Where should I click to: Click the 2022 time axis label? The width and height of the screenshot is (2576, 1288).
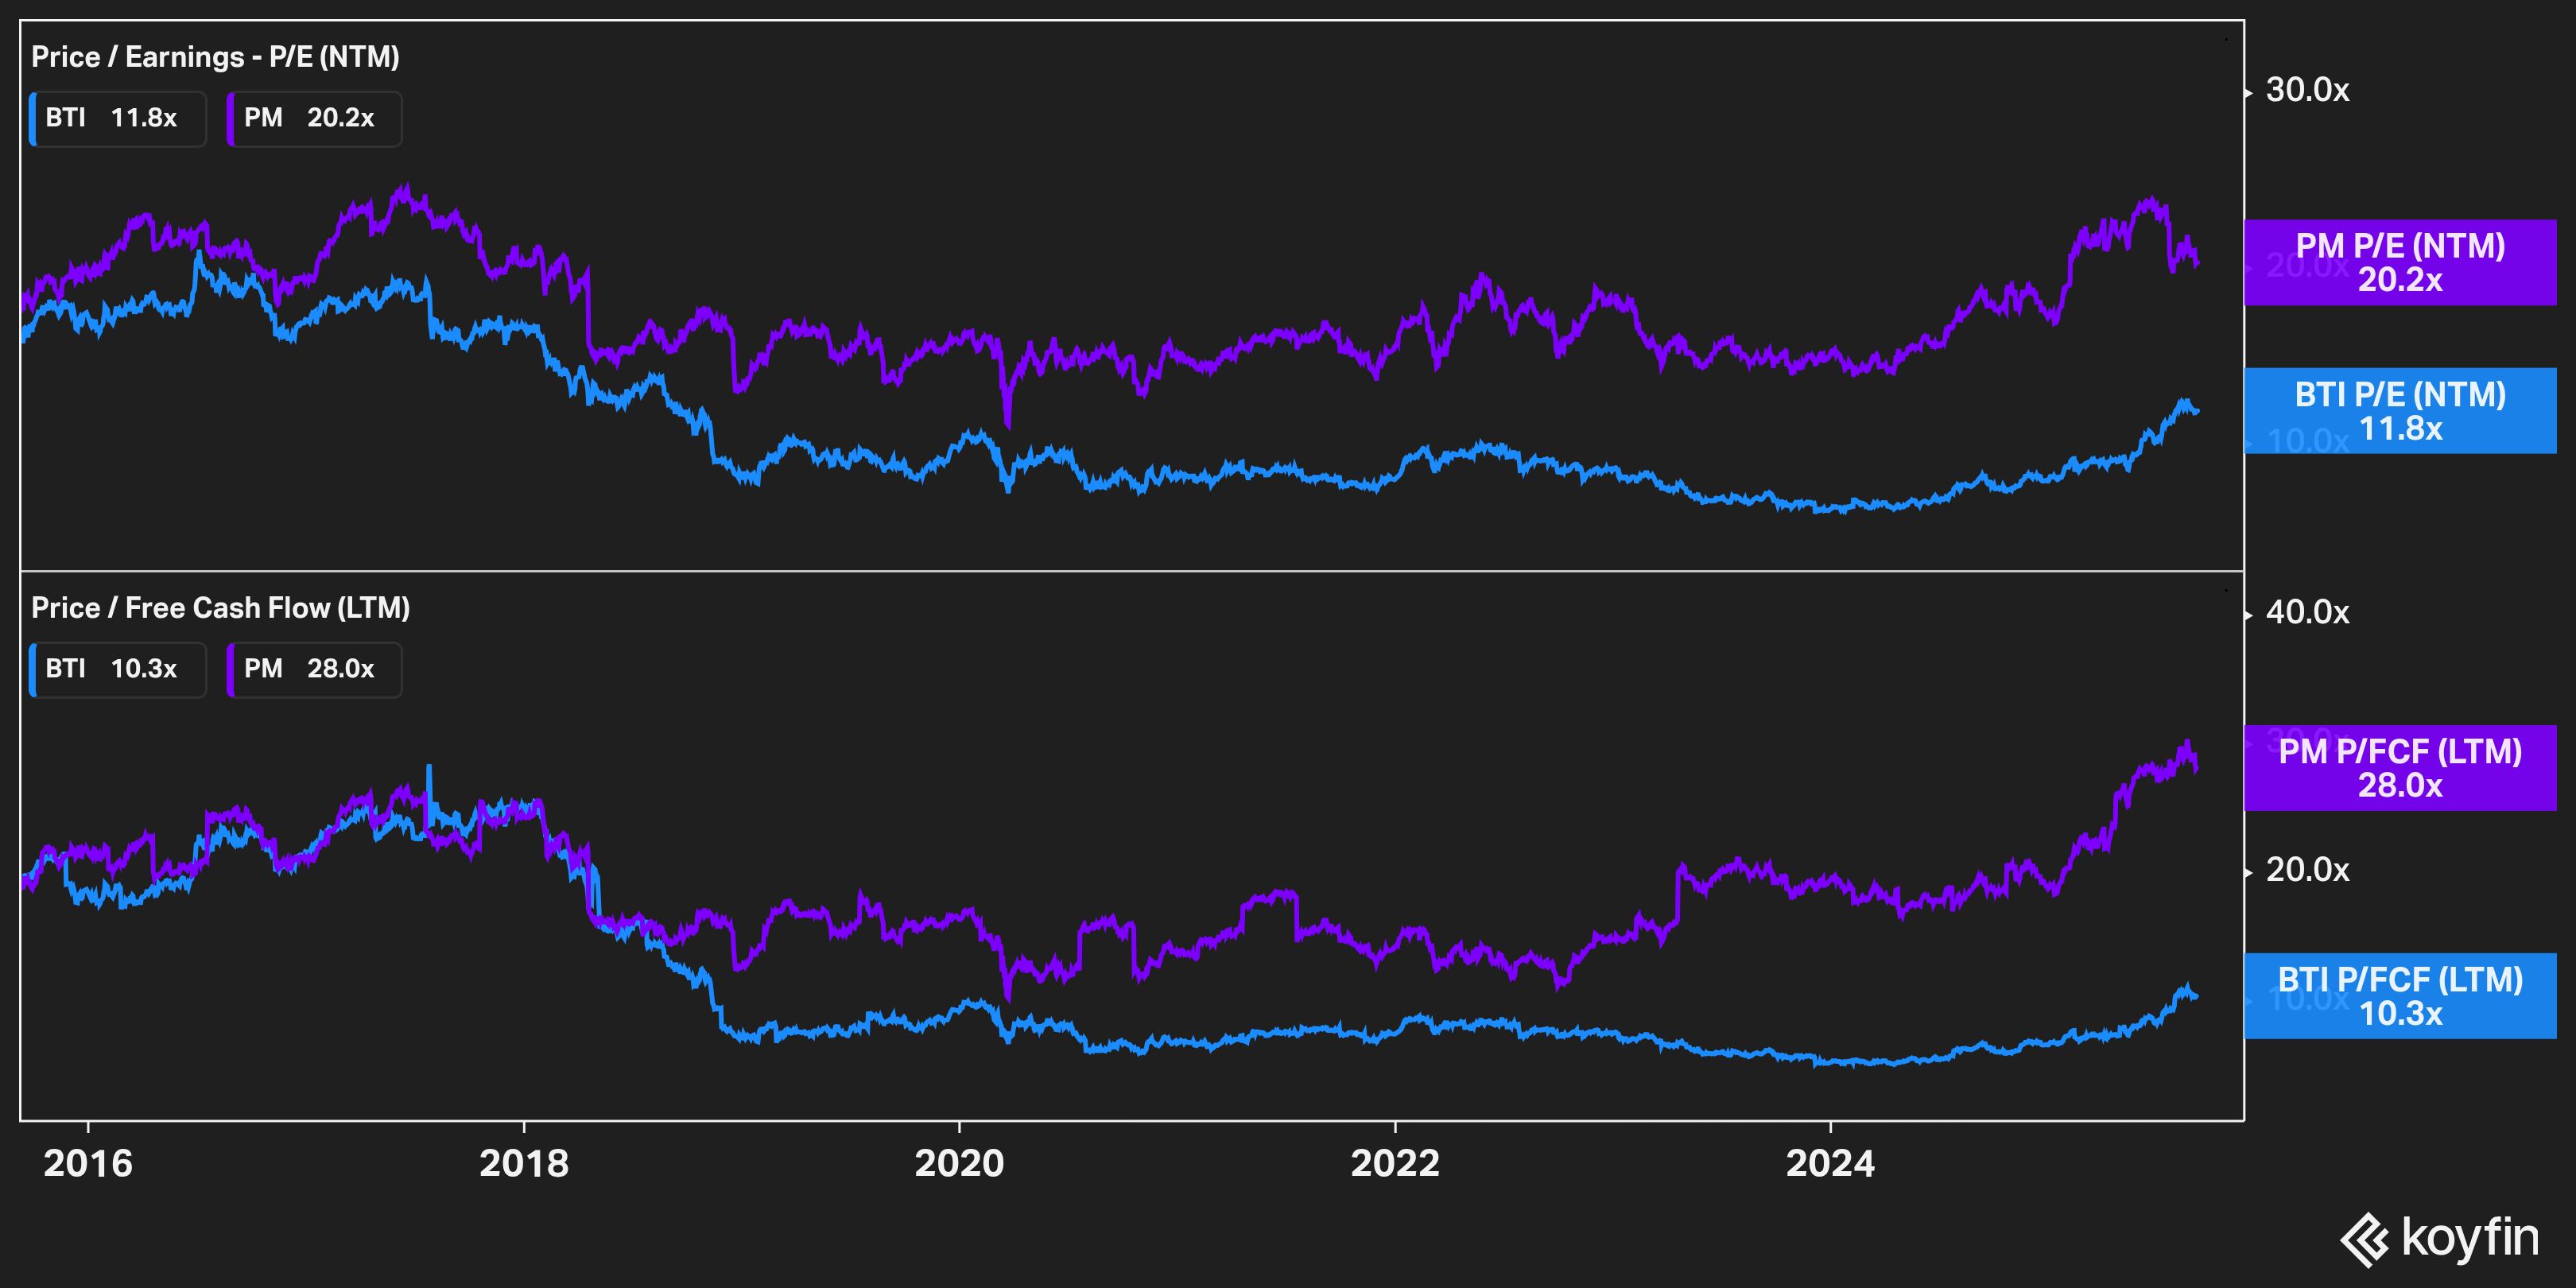pos(1395,1163)
